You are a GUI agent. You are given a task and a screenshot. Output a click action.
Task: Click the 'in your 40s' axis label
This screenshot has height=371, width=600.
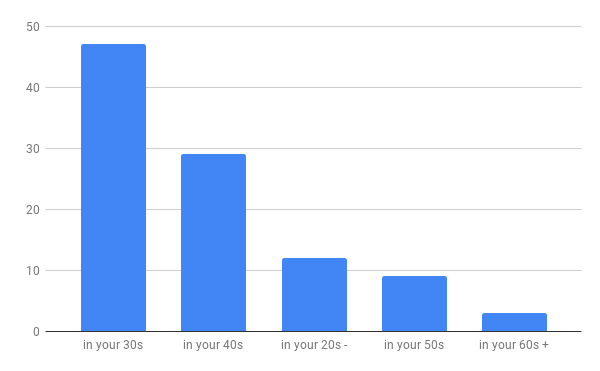213,345
